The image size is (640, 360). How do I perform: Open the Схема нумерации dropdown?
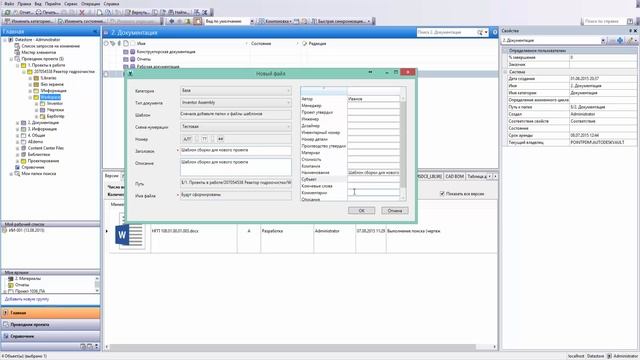pyautogui.click(x=236, y=127)
